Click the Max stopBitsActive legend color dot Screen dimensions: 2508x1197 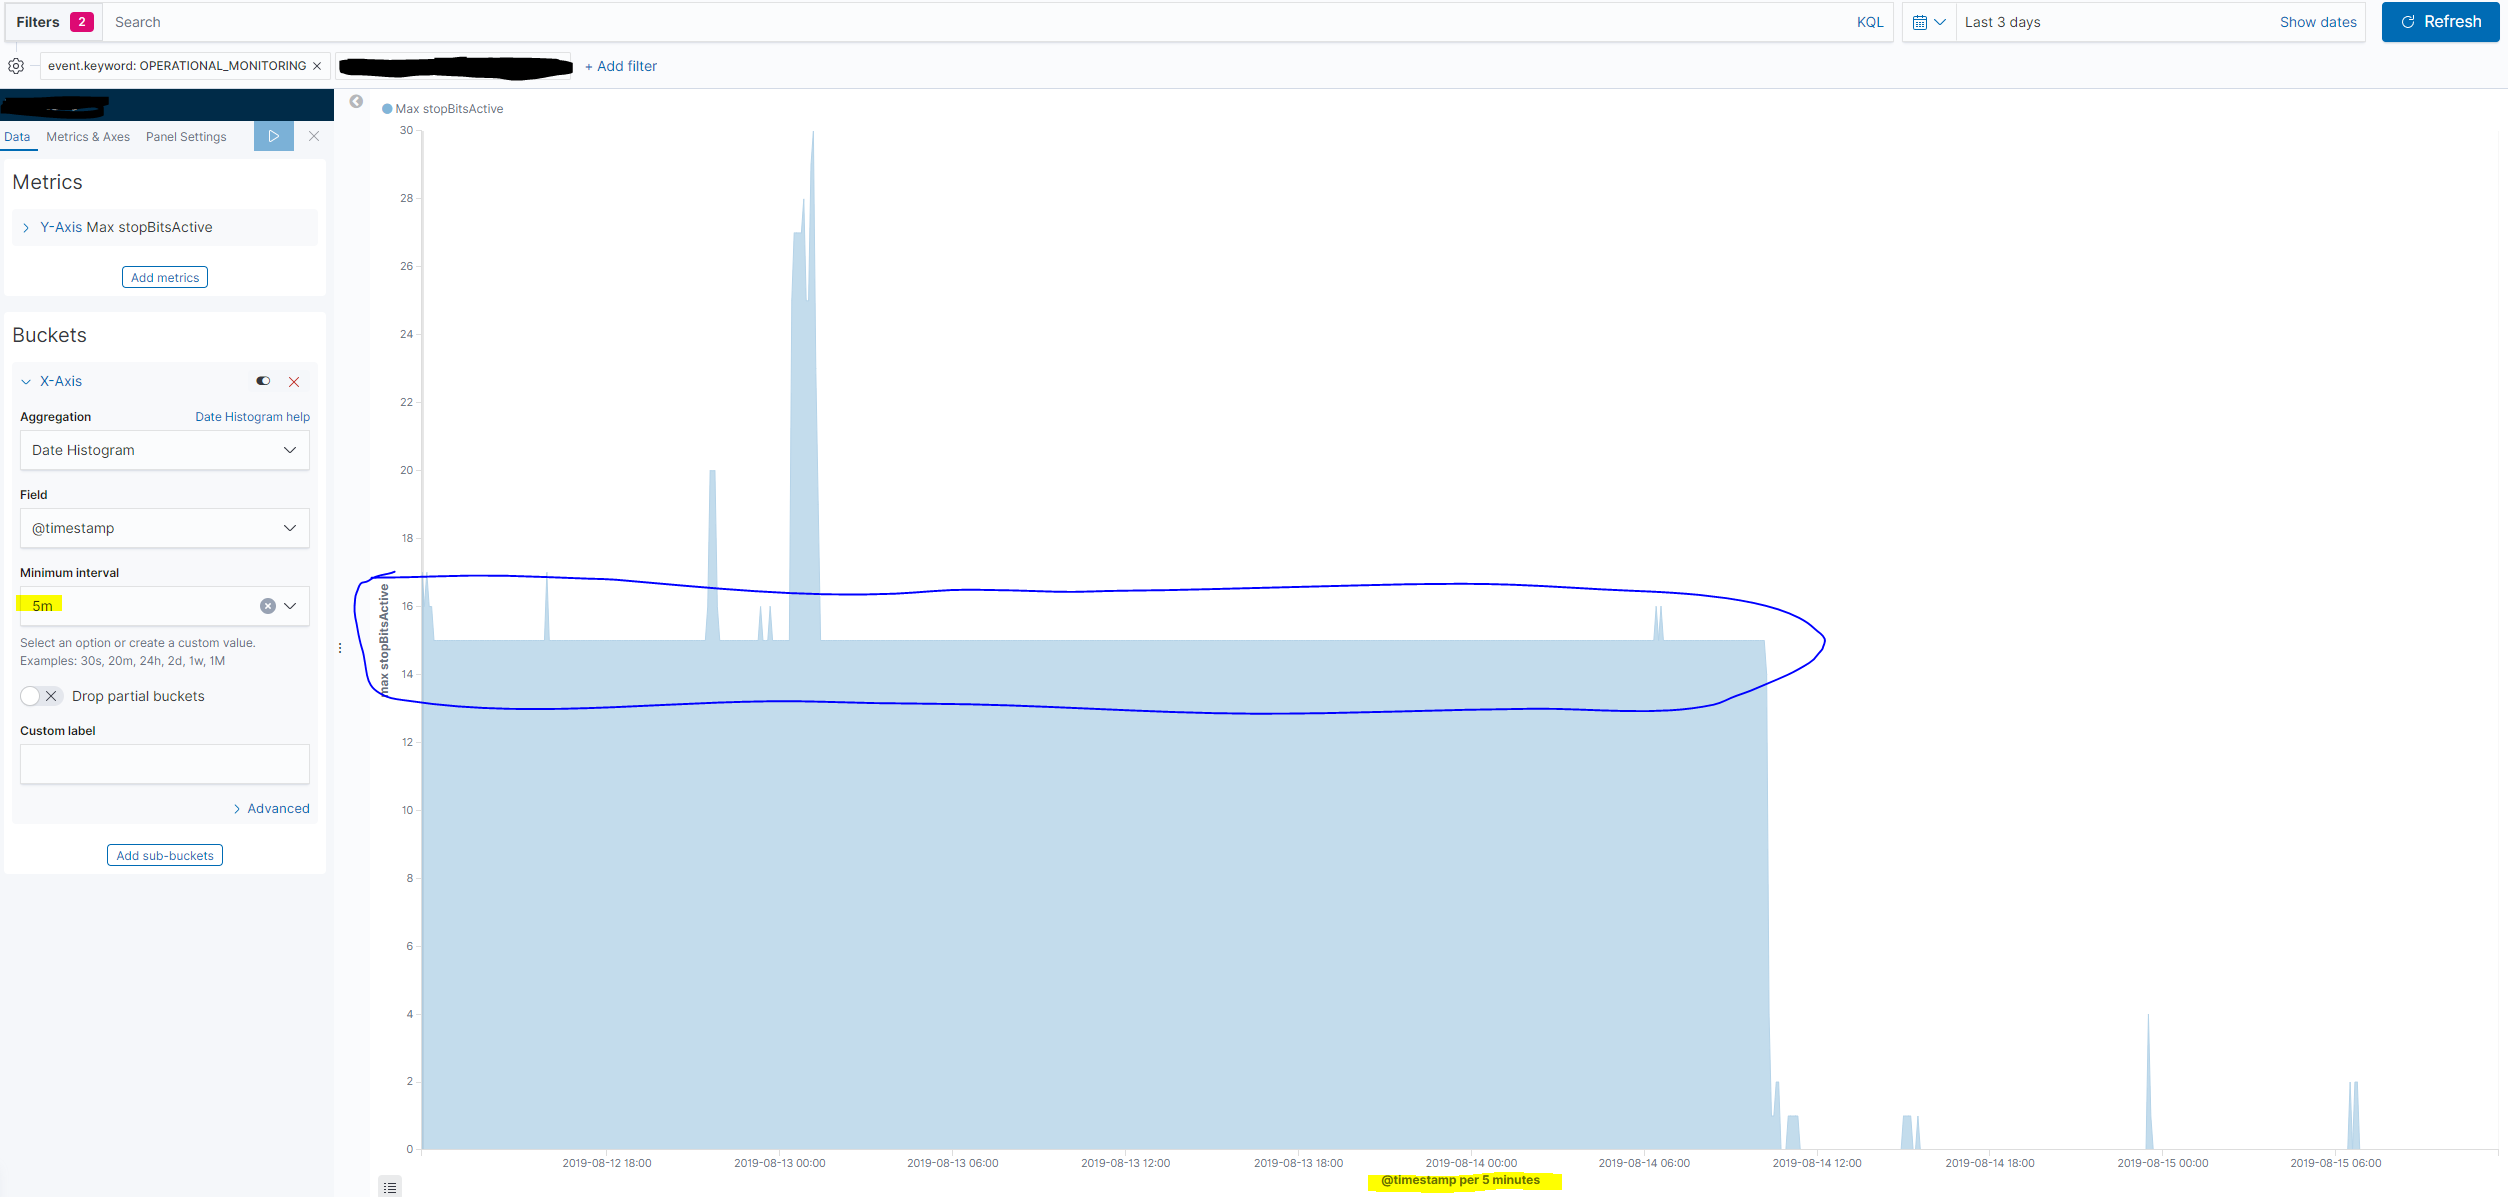pos(387,109)
